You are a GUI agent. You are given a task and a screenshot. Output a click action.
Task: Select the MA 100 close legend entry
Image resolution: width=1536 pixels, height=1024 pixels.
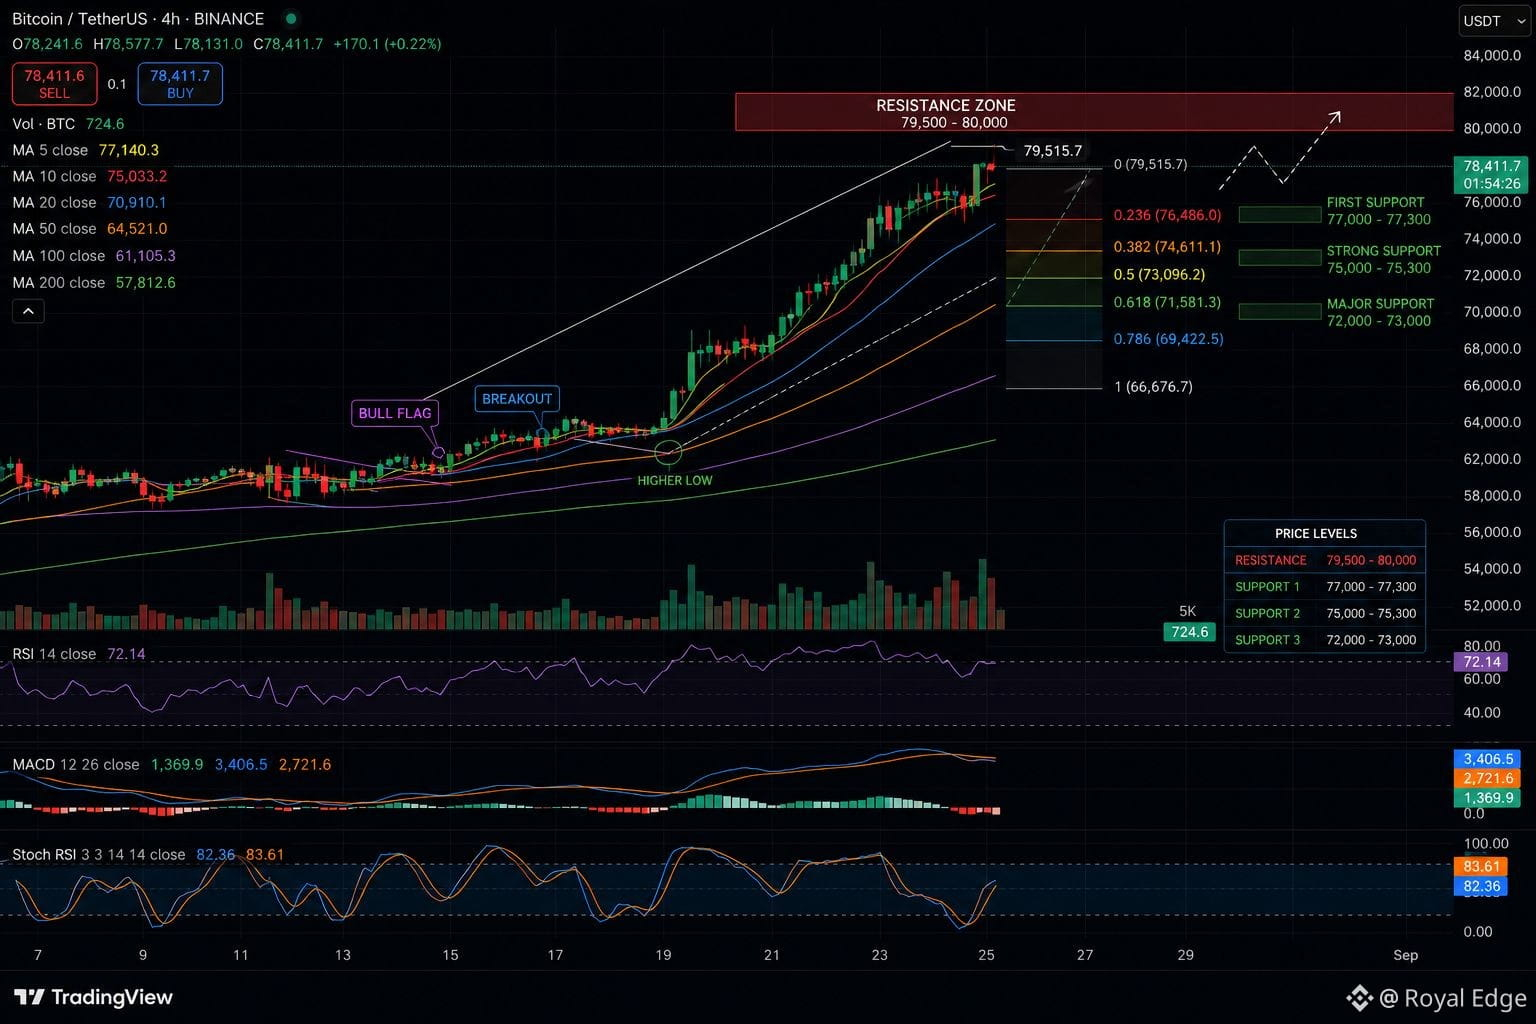[x=94, y=256]
